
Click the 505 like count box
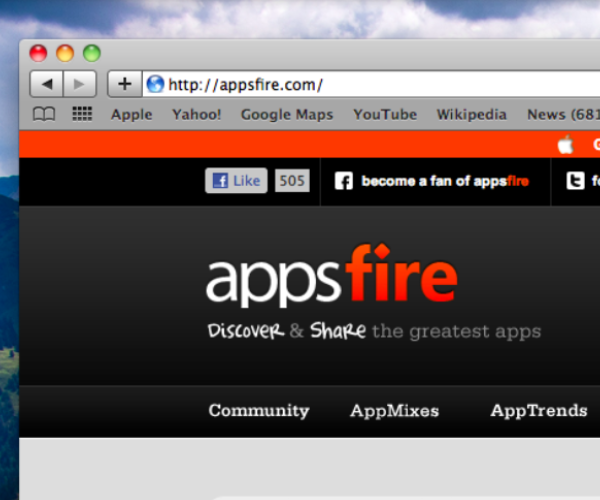[292, 181]
